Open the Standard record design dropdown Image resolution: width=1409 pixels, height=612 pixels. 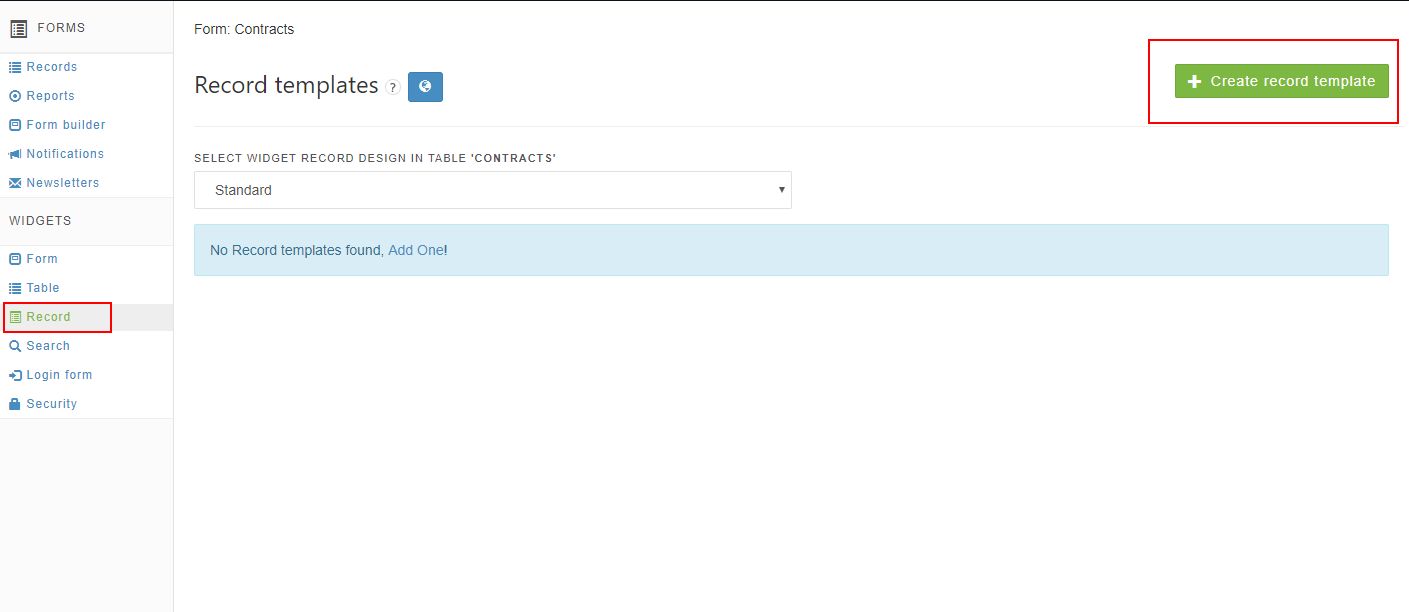pyautogui.click(x=492, y=190)
